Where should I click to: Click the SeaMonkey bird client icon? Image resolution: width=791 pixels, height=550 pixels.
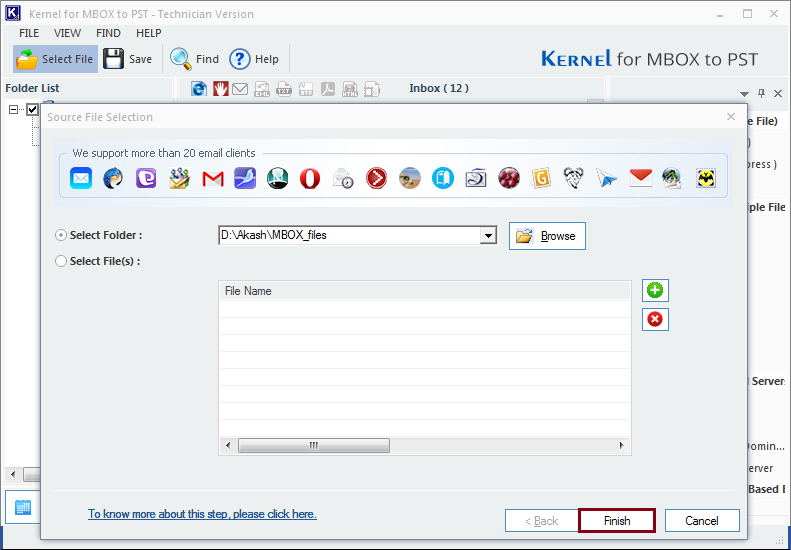click(245, 178)
